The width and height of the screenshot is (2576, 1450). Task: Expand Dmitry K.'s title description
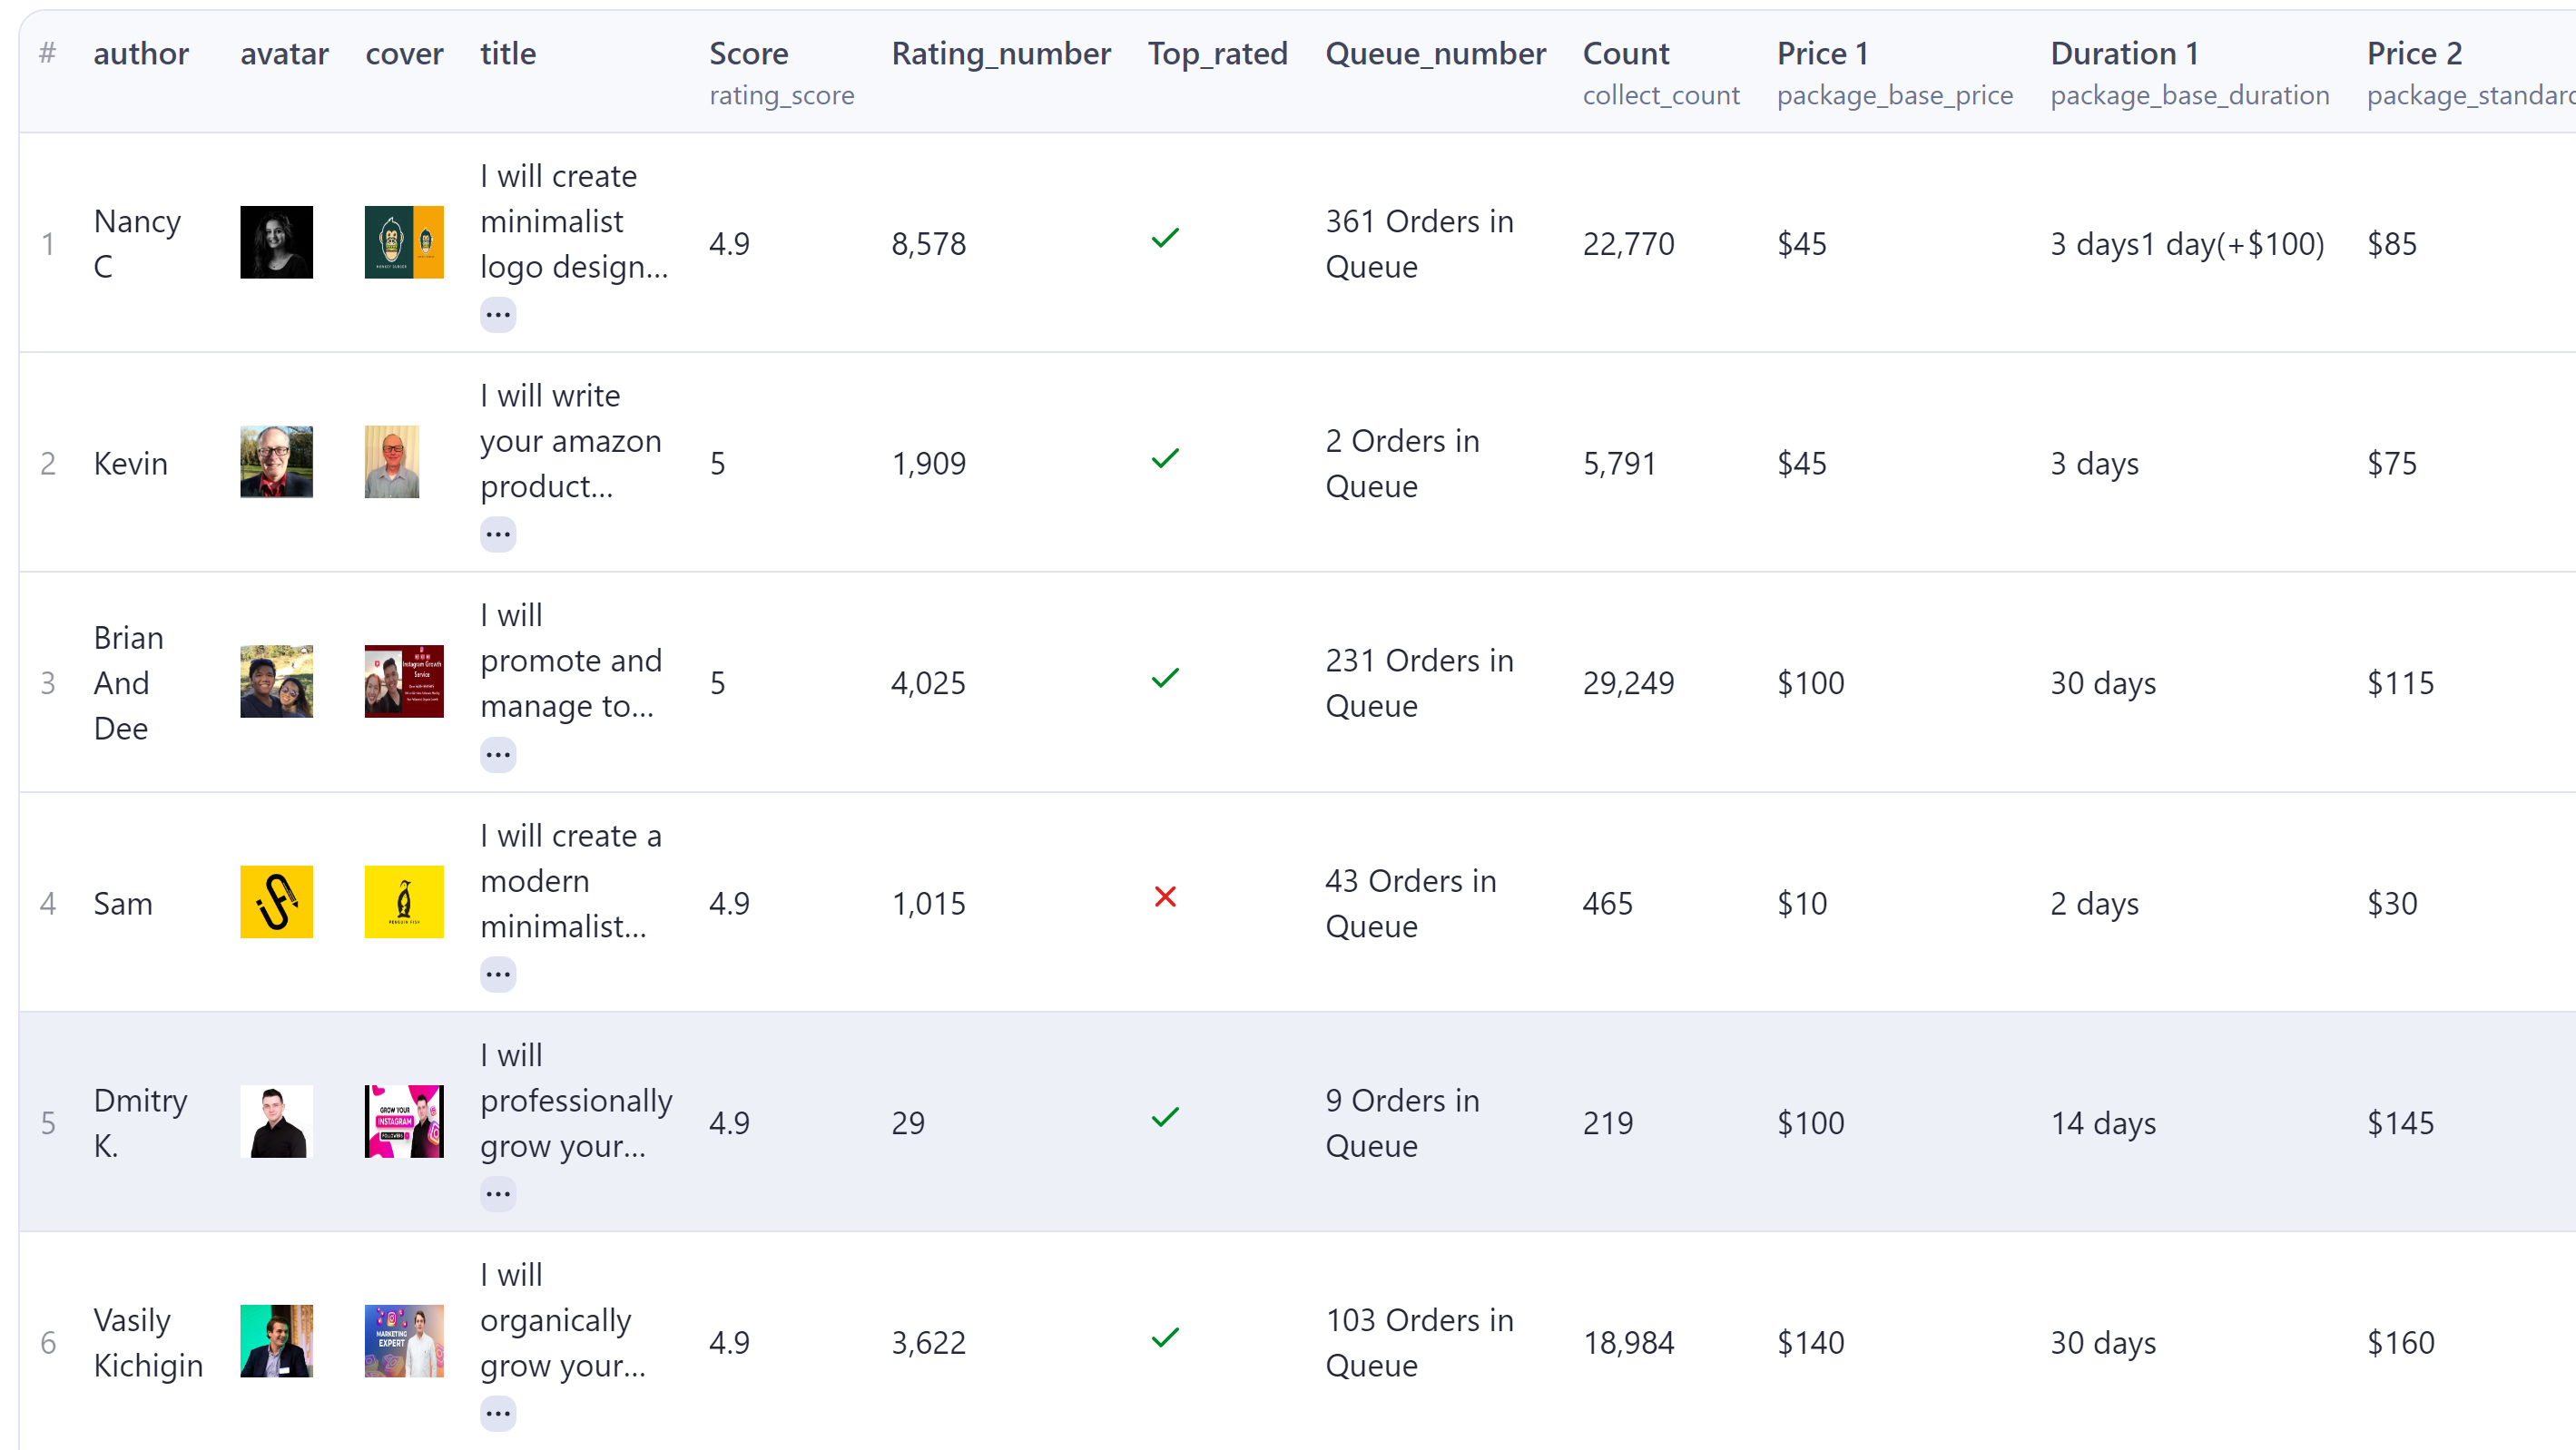click(x=498, y=1192)
